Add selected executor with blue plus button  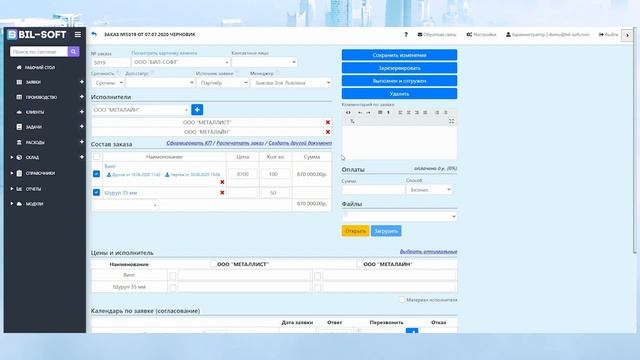(197, 110)
